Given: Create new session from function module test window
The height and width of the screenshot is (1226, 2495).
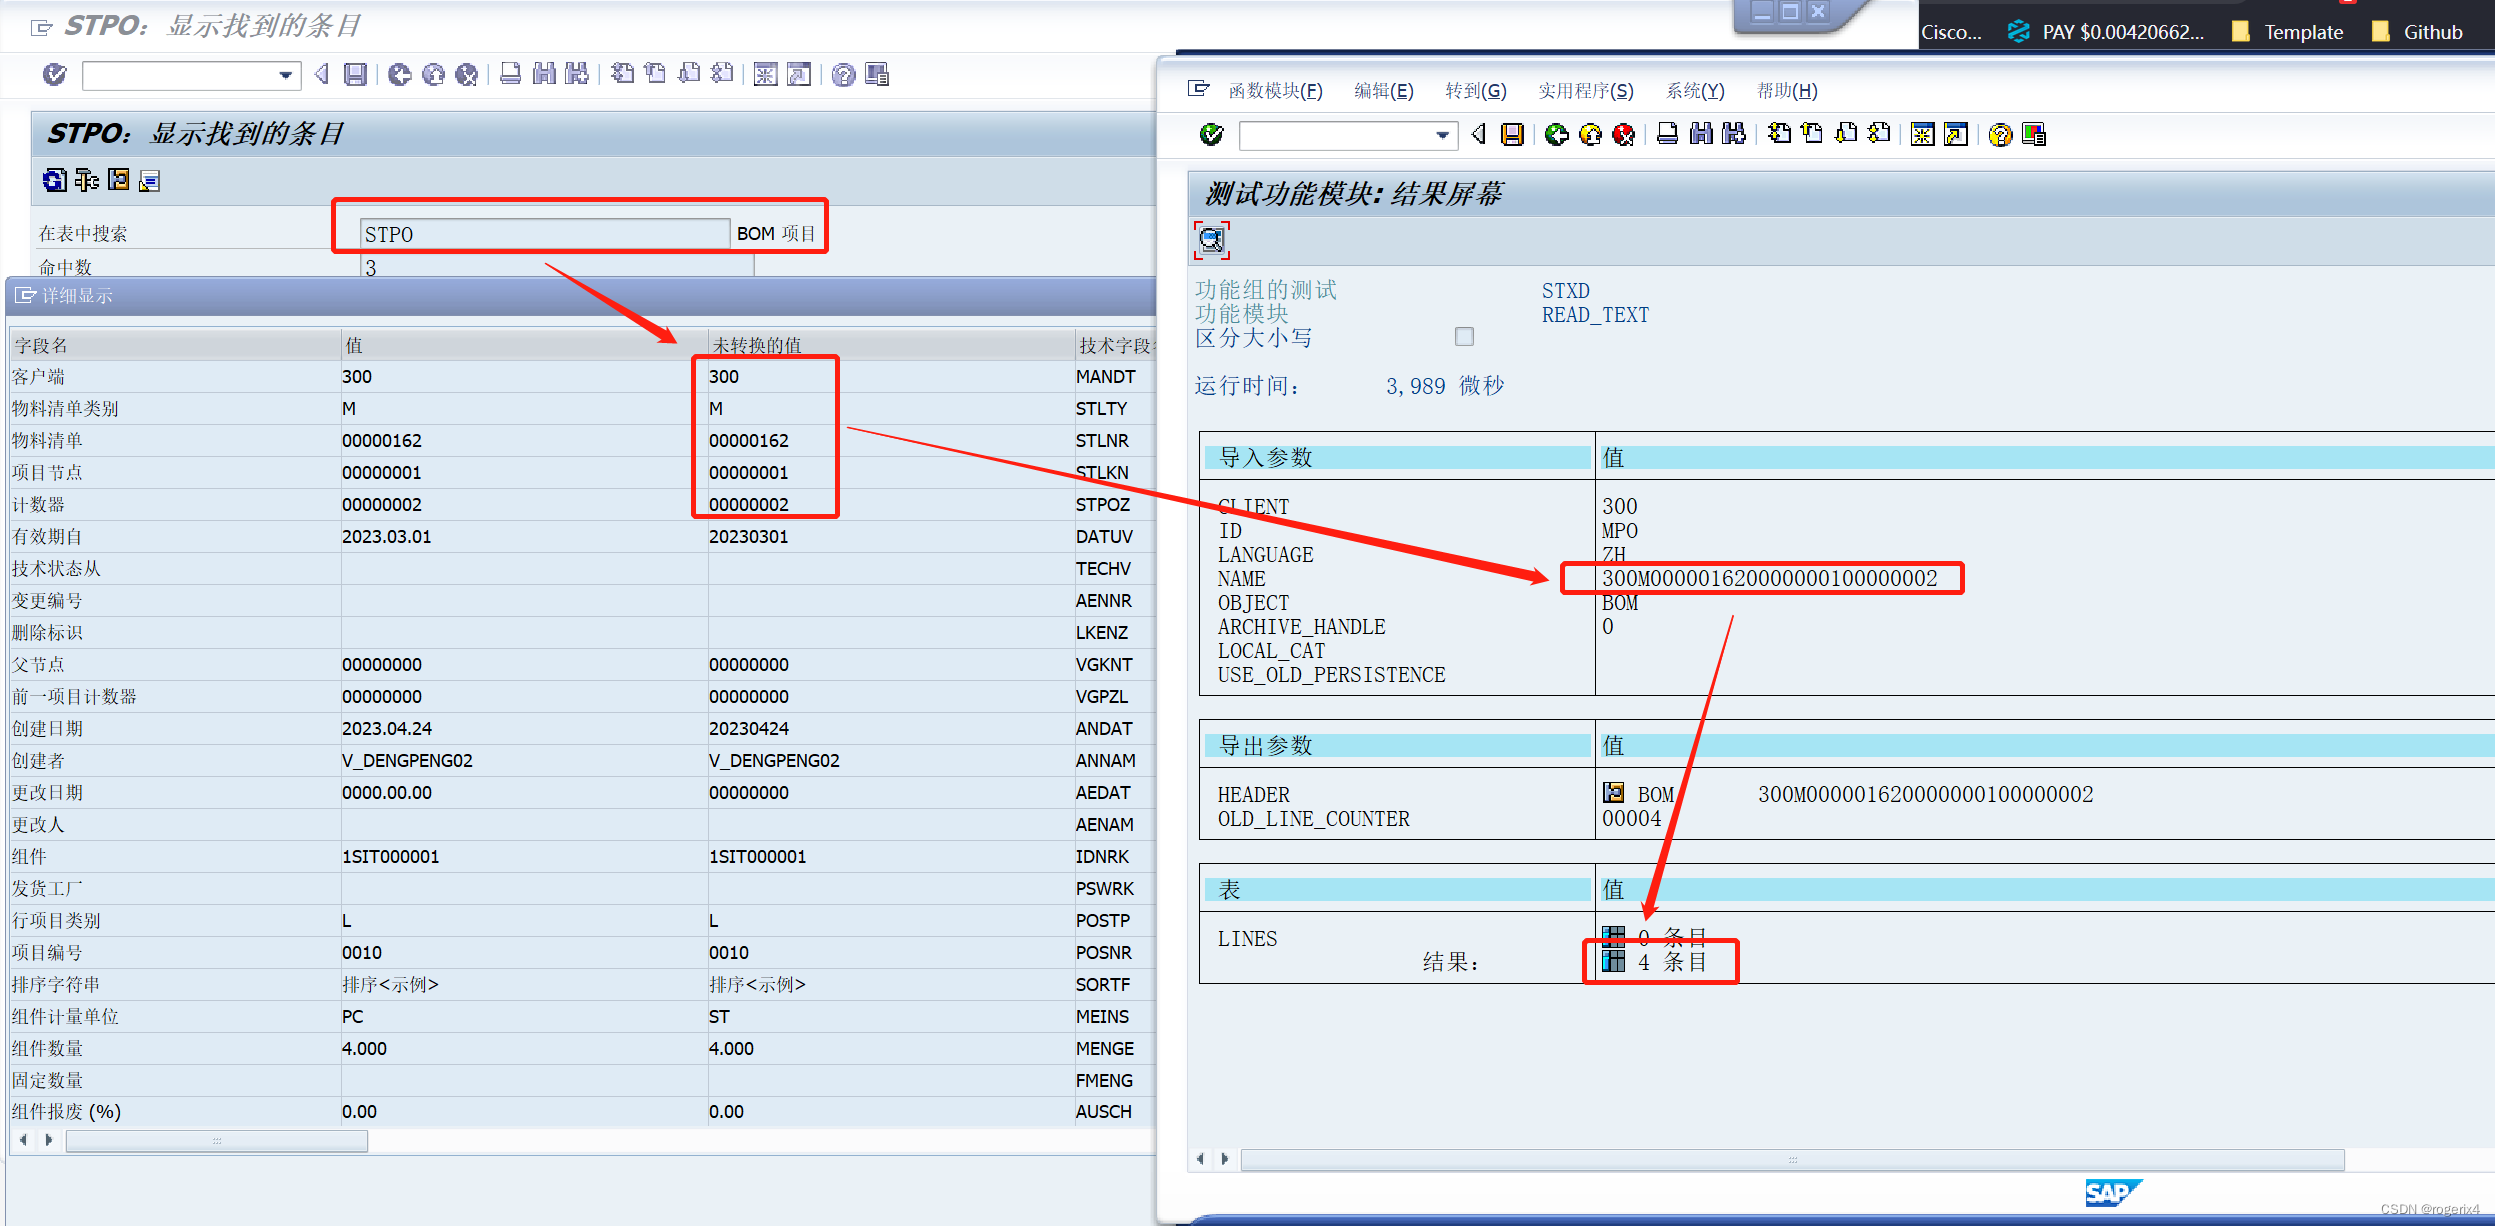Looking at the screenshot, I should coord(1922,134).
